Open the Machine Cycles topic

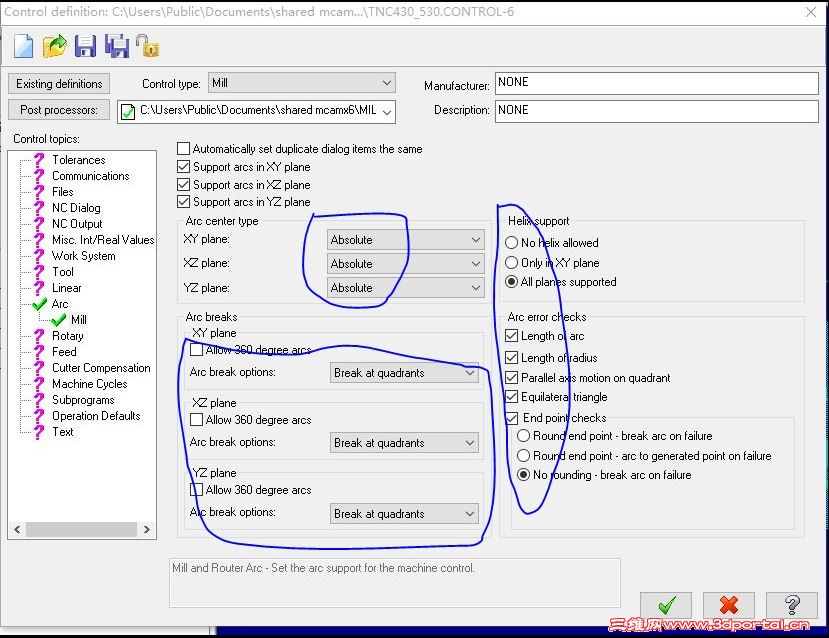pyautogui.click(x=89, y=384)
